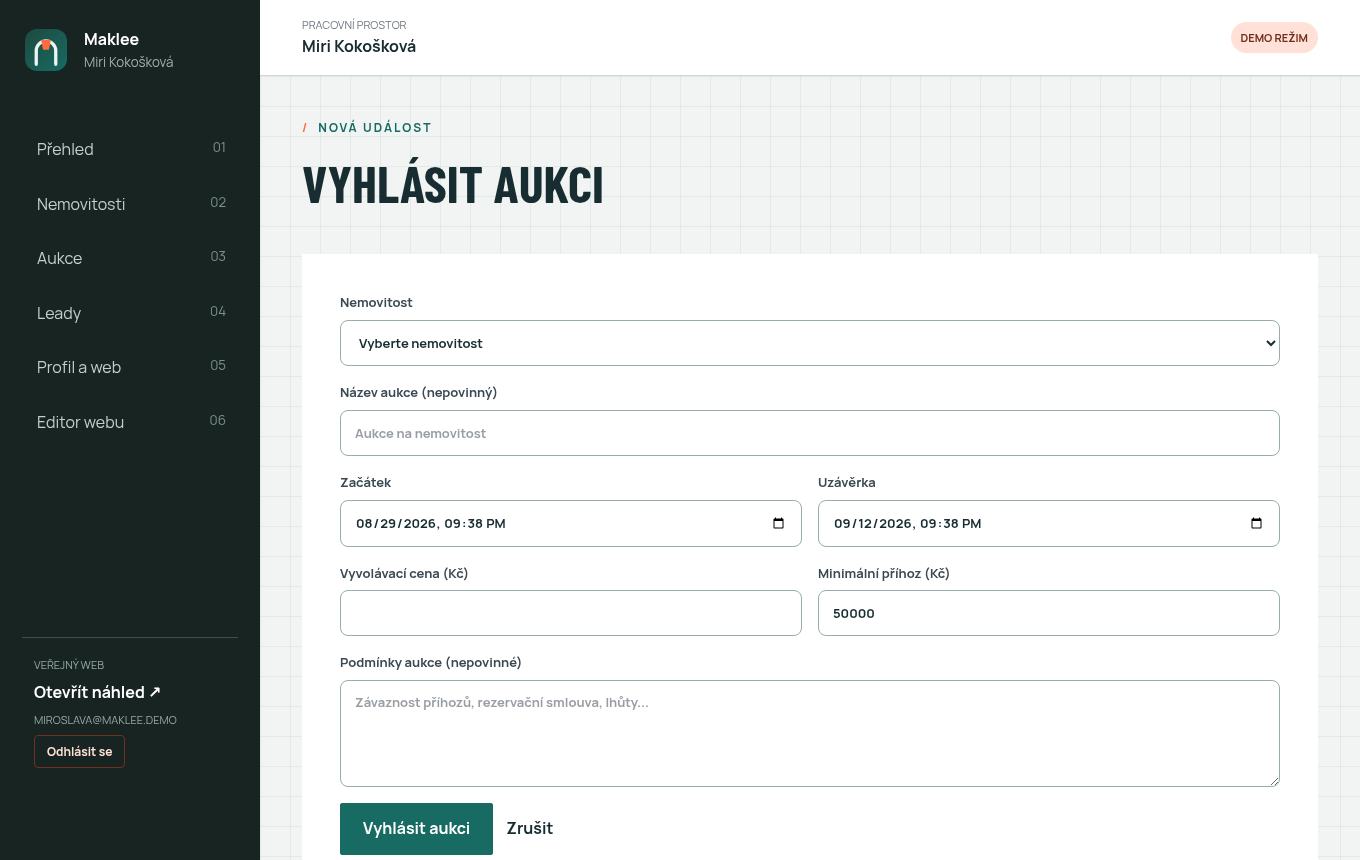
Task: Click the DEMO REŽIM badge
Action: 1274,38
